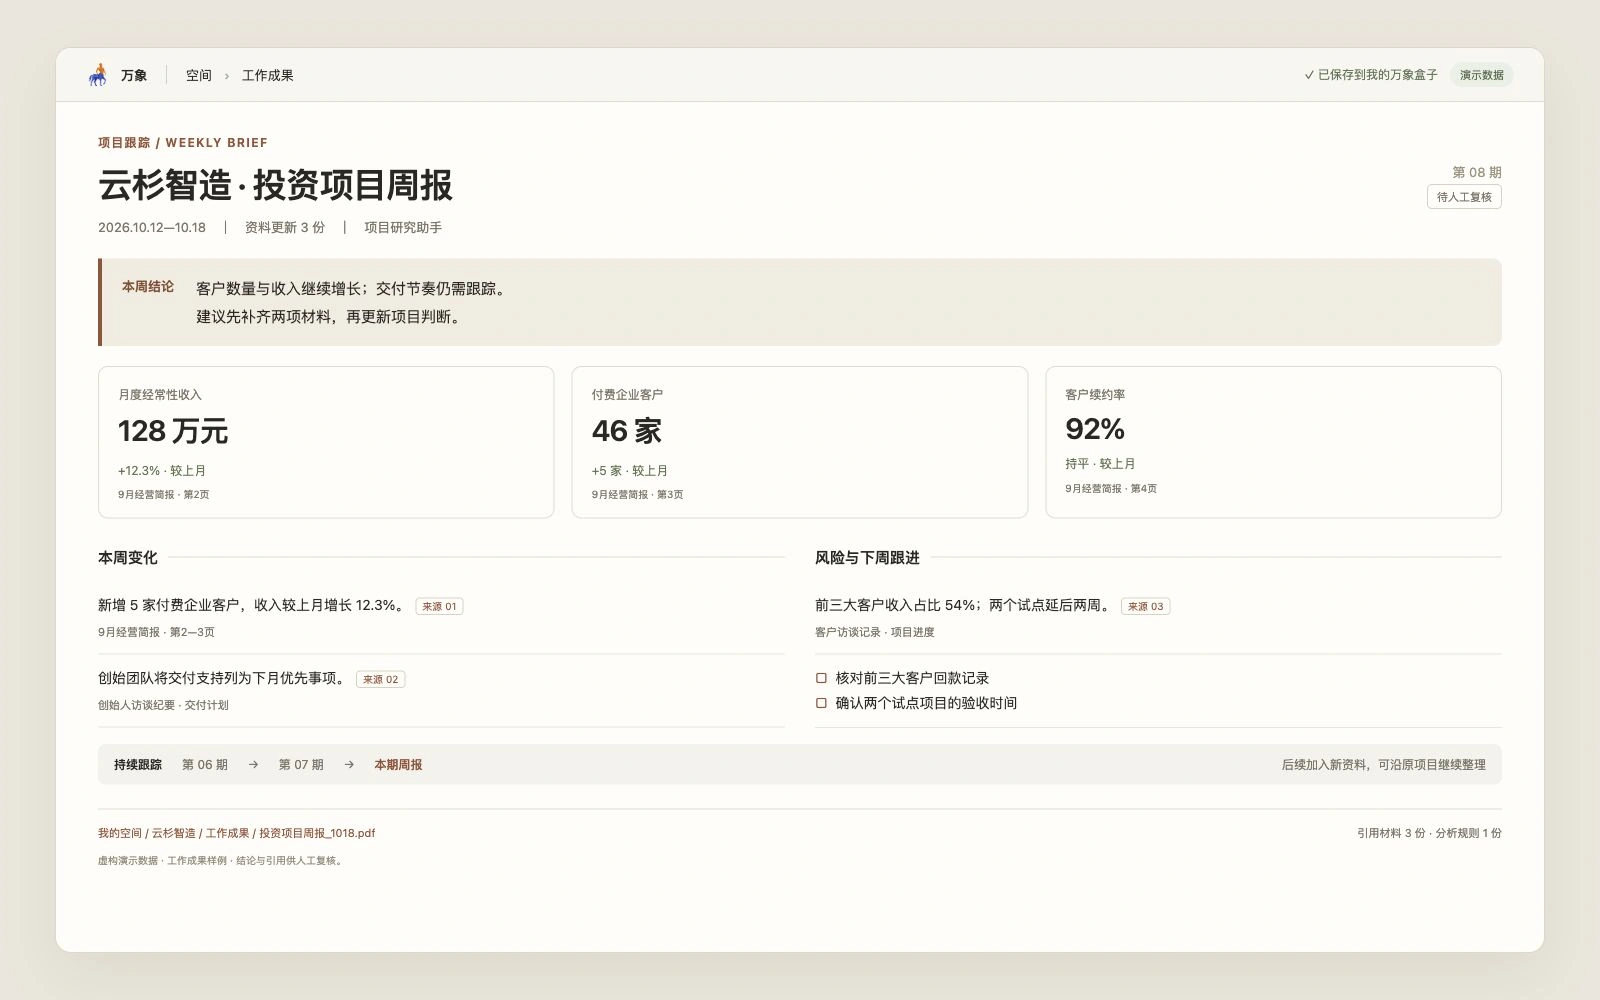The image size is (1600, 1000).
Task: Click the 2026.10.12—10.18 date range
Action: click(152, 228)
